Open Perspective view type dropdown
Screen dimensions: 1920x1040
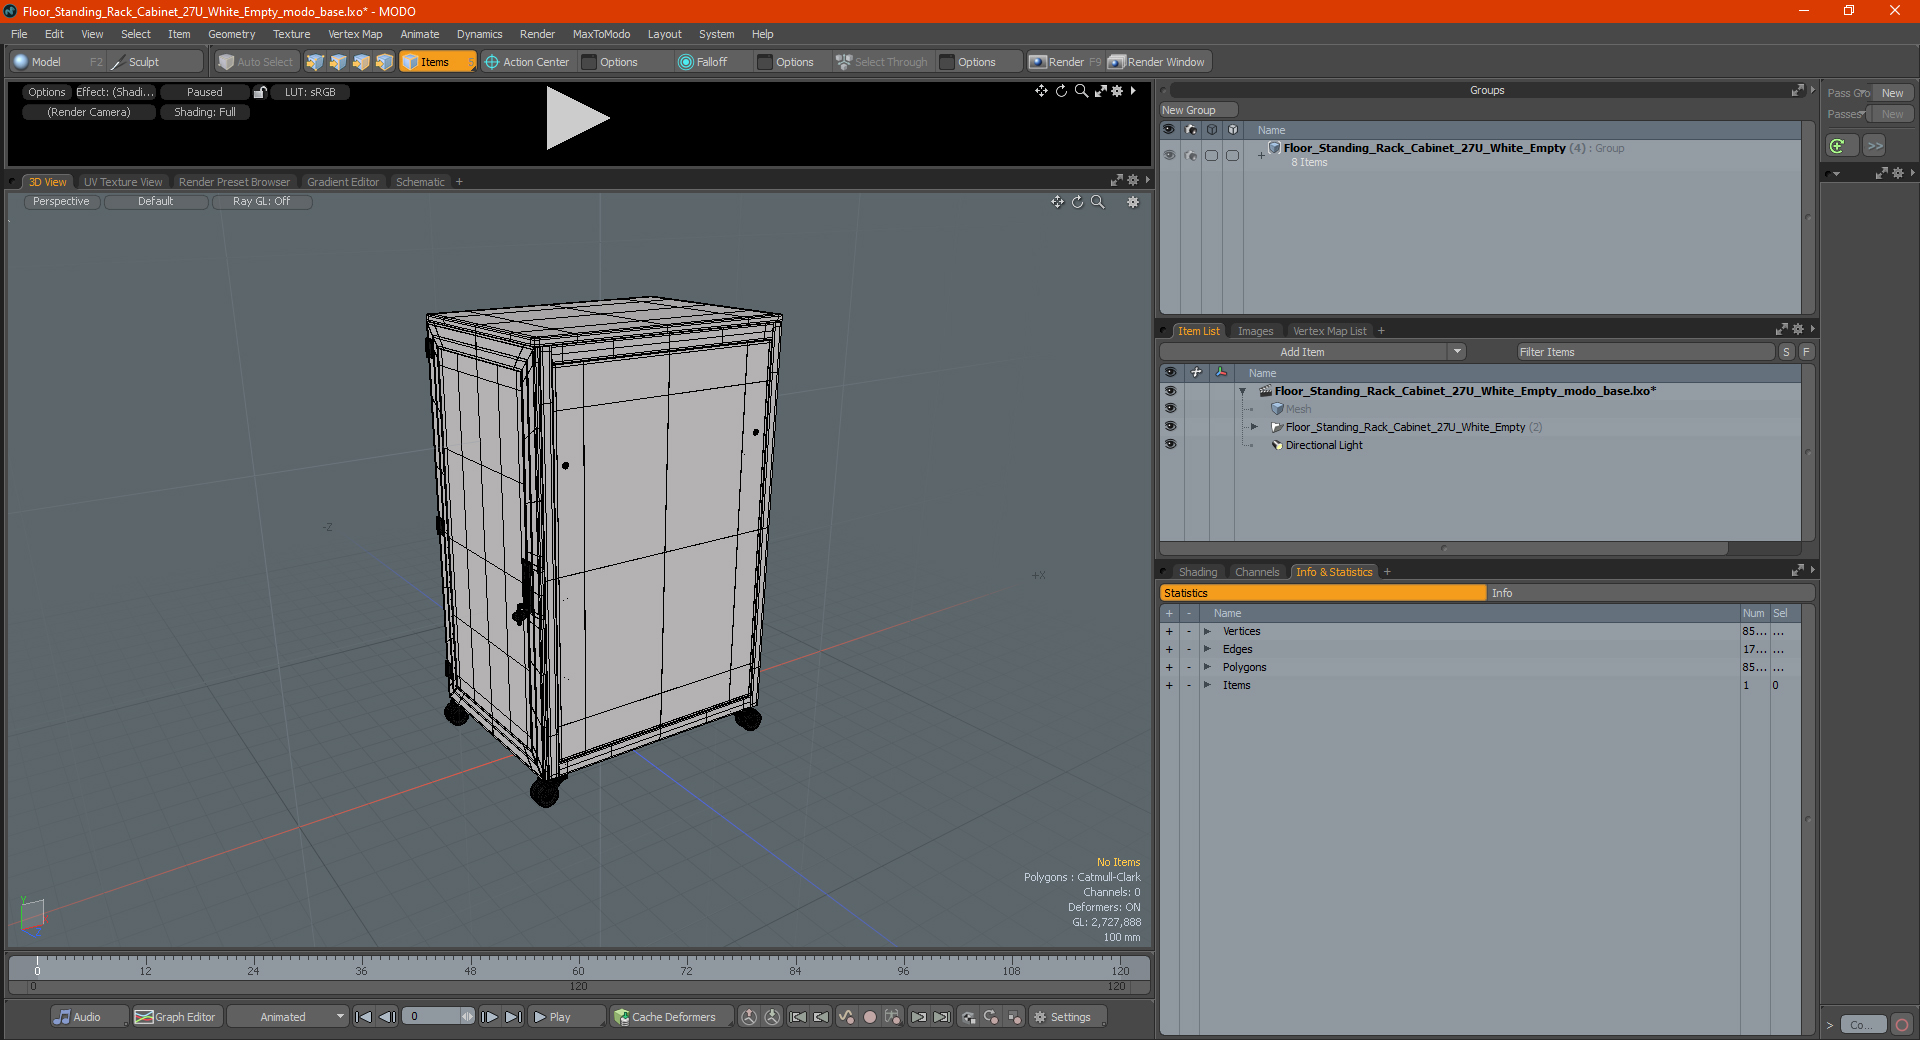click(x=61, y=202)
